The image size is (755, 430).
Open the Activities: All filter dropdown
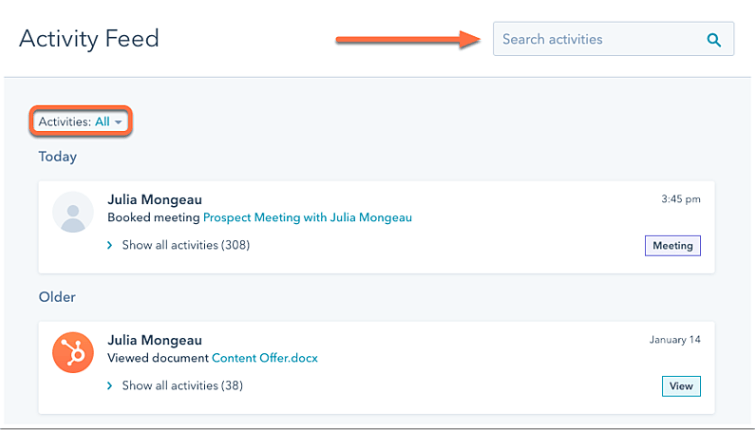[x=80, y=121]
